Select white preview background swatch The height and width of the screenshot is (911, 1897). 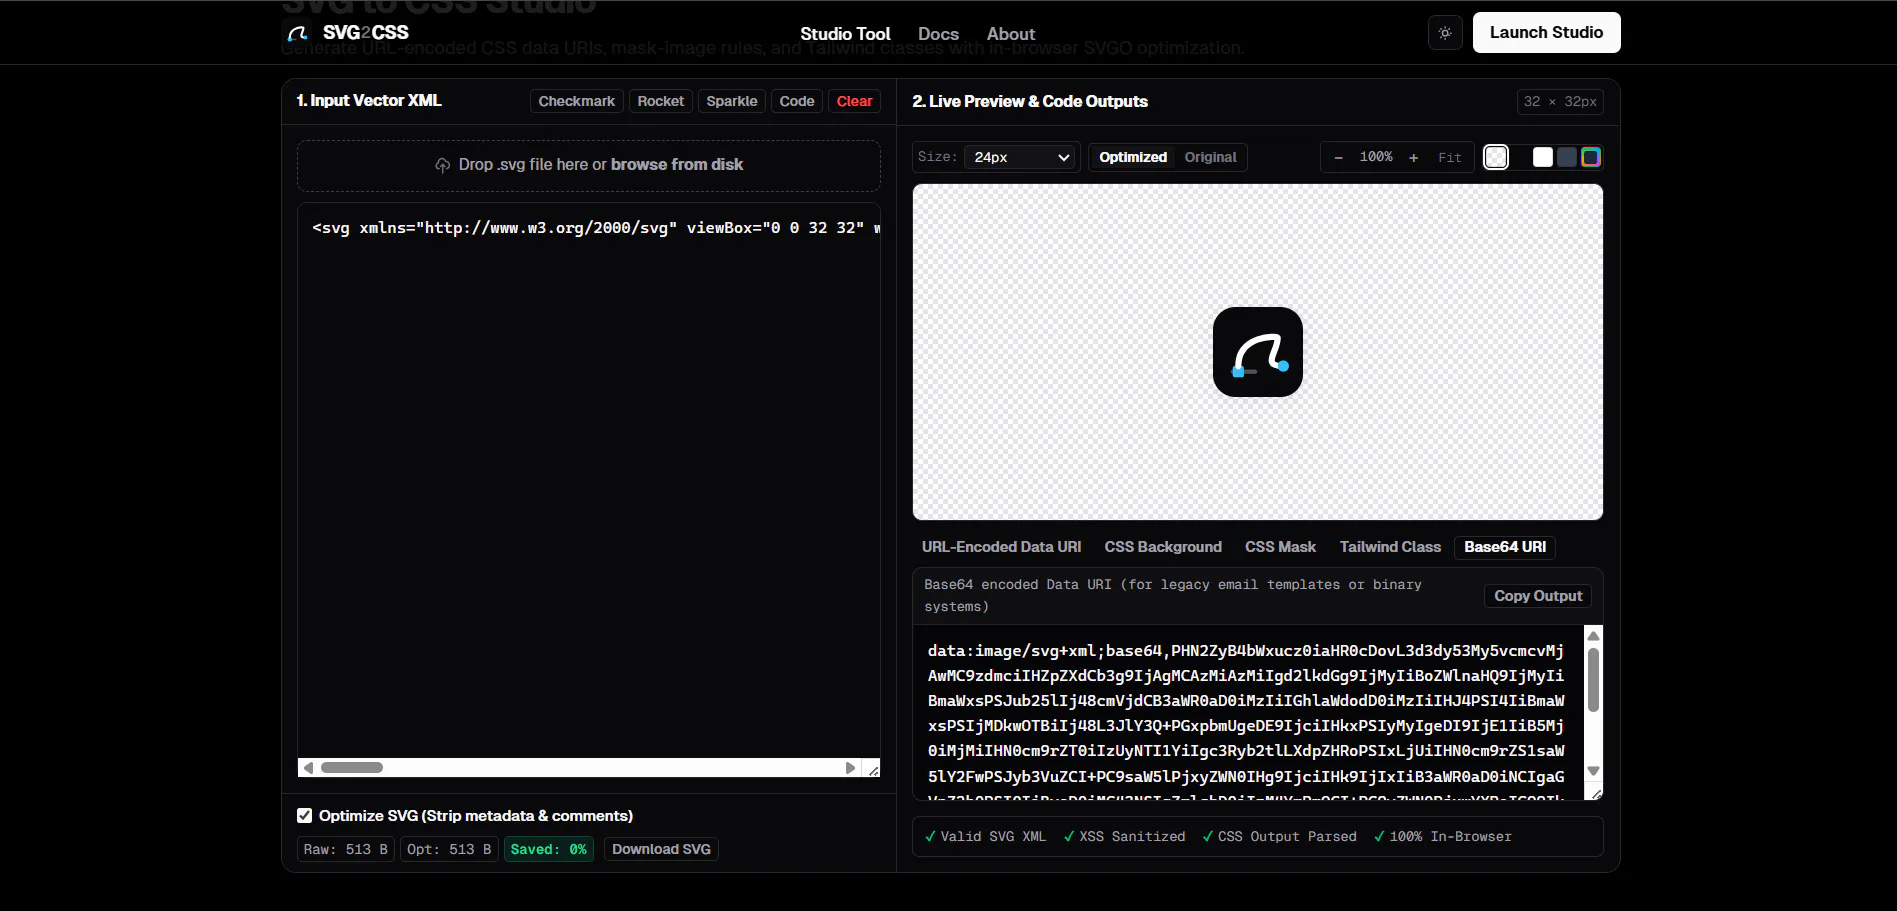click(x=1543, y=157)
